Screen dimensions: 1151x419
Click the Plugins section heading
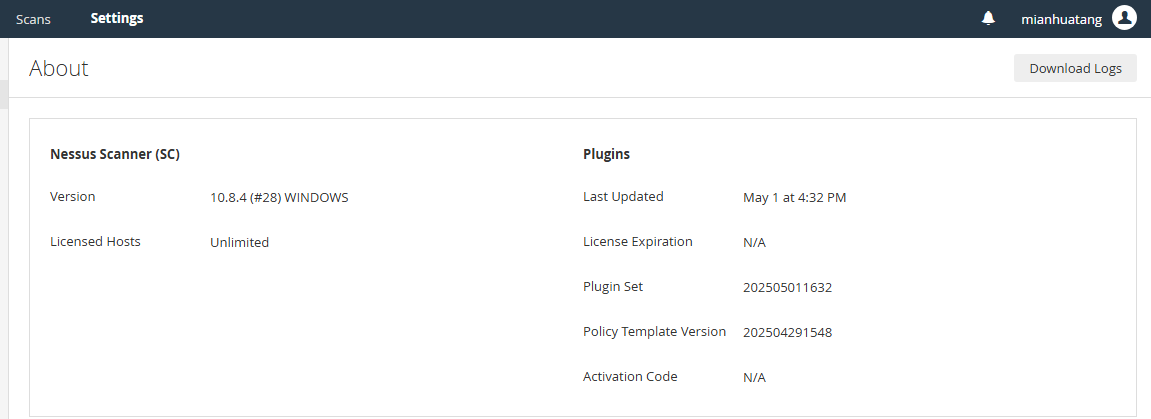(x=606, y=154)
